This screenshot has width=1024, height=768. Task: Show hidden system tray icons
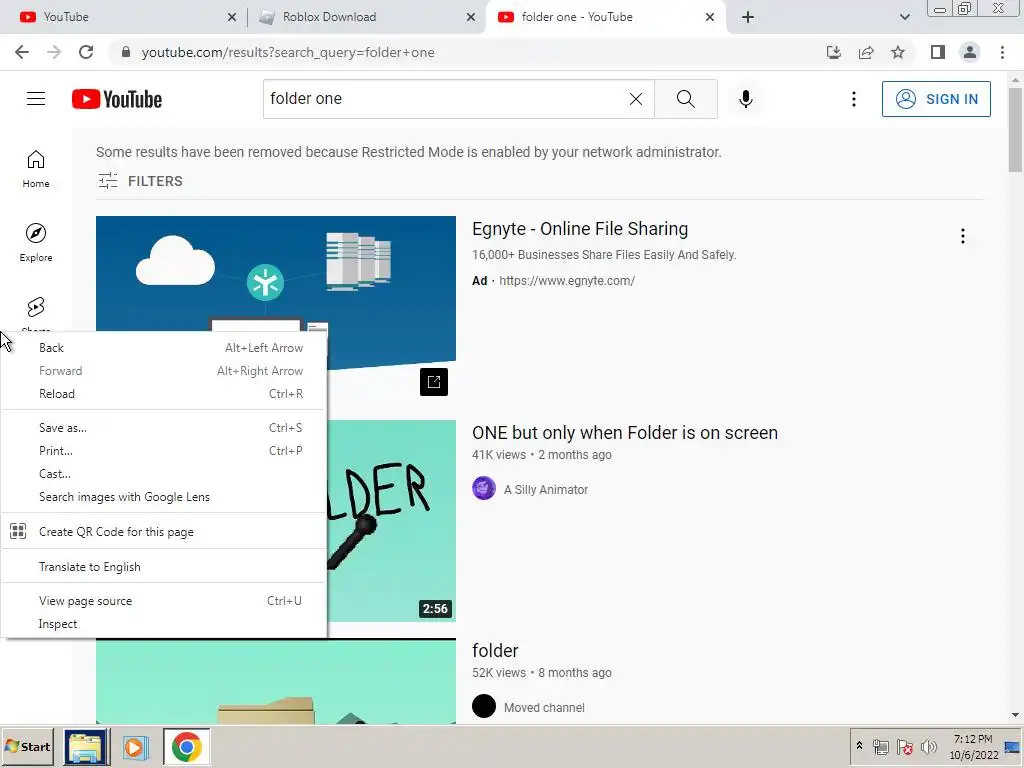pyautogui.click(x=859, y=746)
